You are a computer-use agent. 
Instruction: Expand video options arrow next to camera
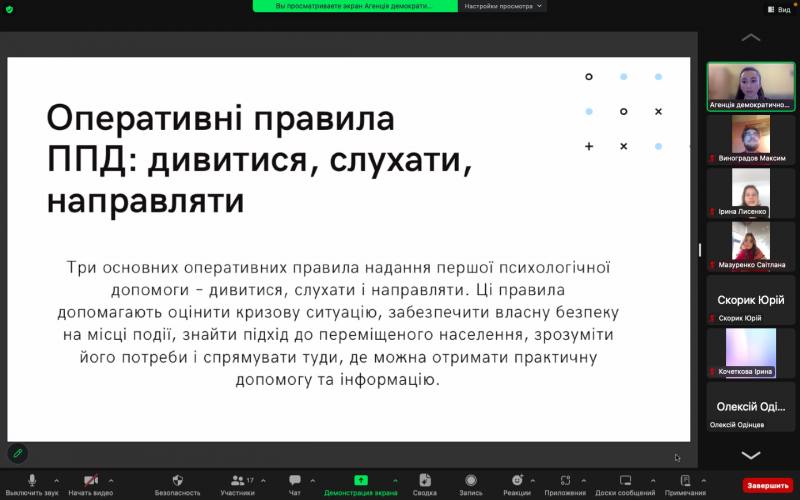(111, 480)
